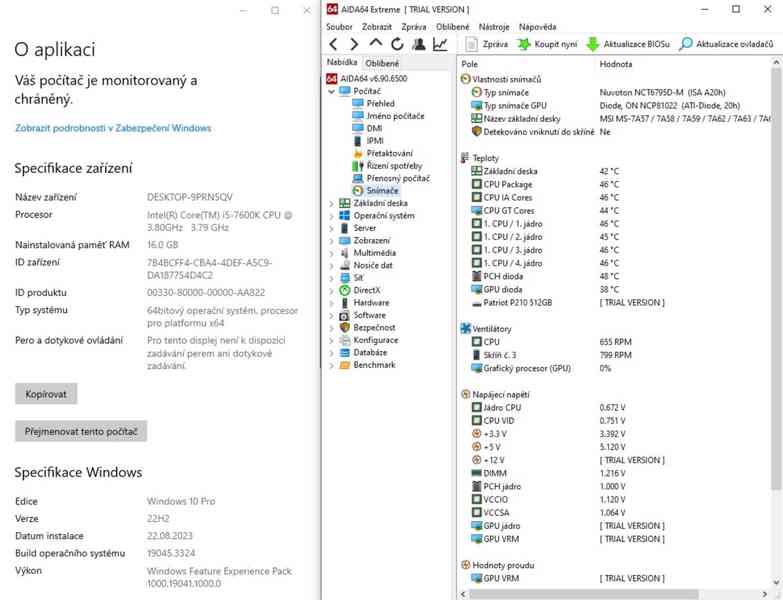The width and height of the screenshot is (783, 600).
Task: Select Přenosný počítač tree item
Action: 391,178
